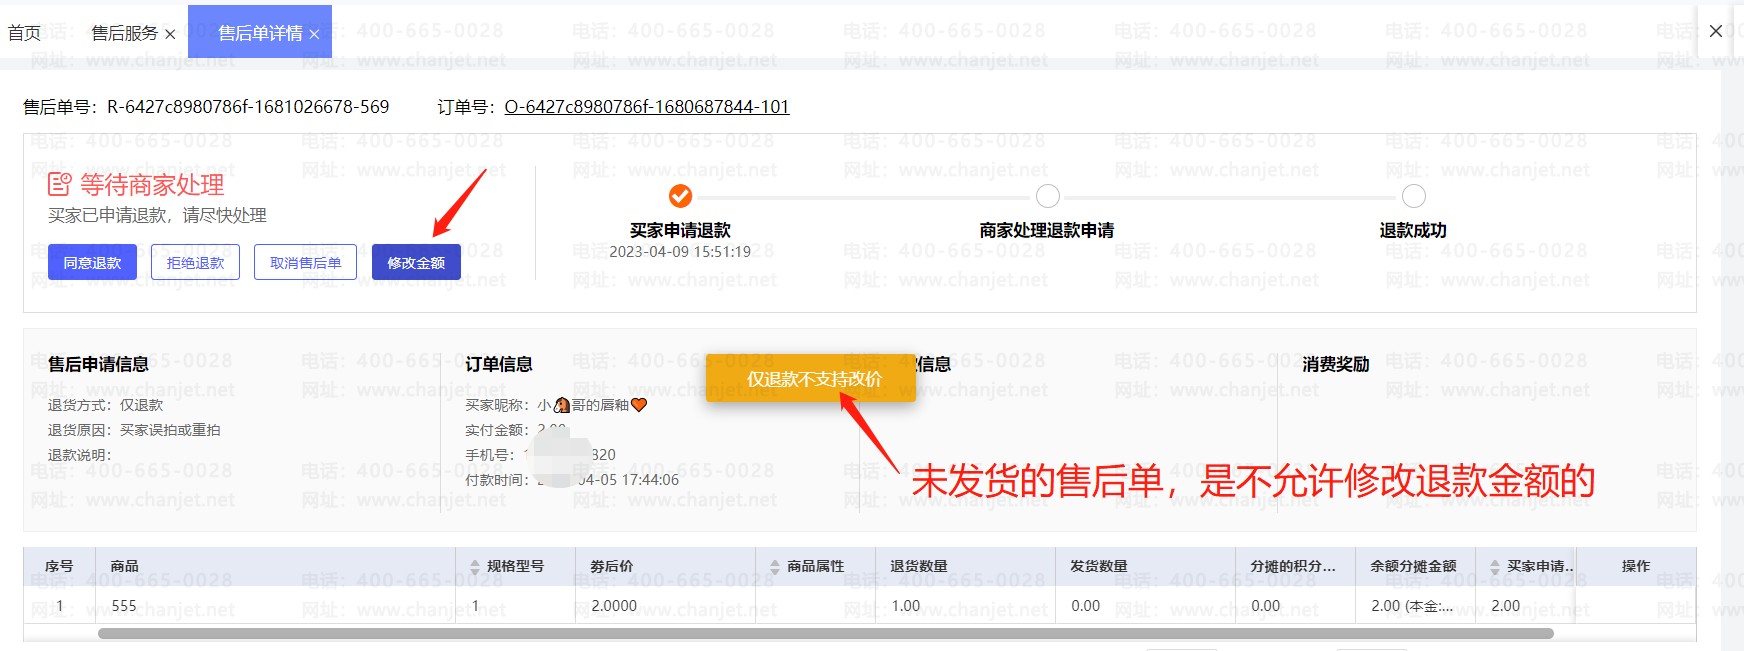
Task: Click the 等待商家处理 status icon
Action: click(60, 184)
